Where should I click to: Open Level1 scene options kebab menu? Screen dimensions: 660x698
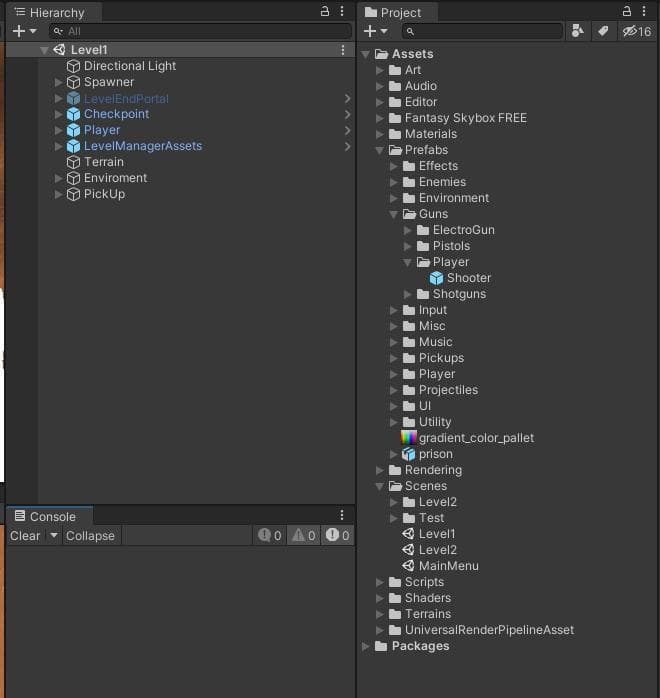coord(343,50)
